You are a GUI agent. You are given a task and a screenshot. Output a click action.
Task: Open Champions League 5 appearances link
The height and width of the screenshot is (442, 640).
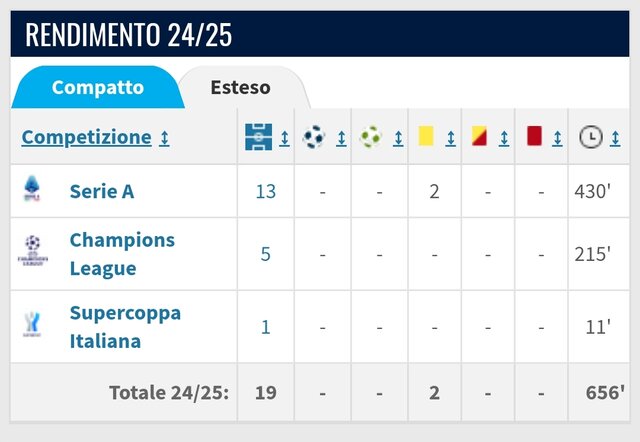pyautogui.click(x=266, y=254)
